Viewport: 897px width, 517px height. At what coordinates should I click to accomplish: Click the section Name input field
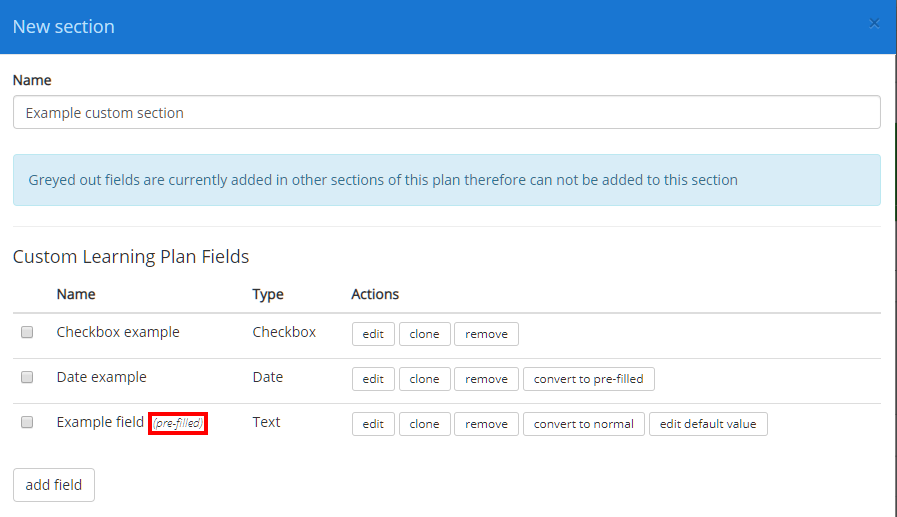coord(447,112)
